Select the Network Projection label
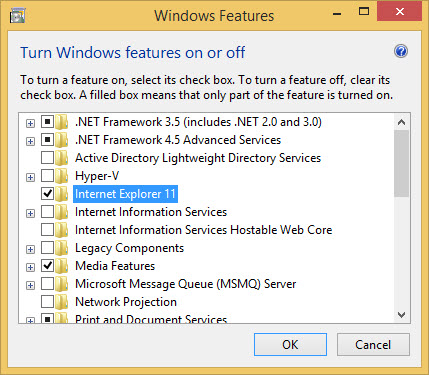The height and width of the screenshot is (375, 429). coord(126,302)
